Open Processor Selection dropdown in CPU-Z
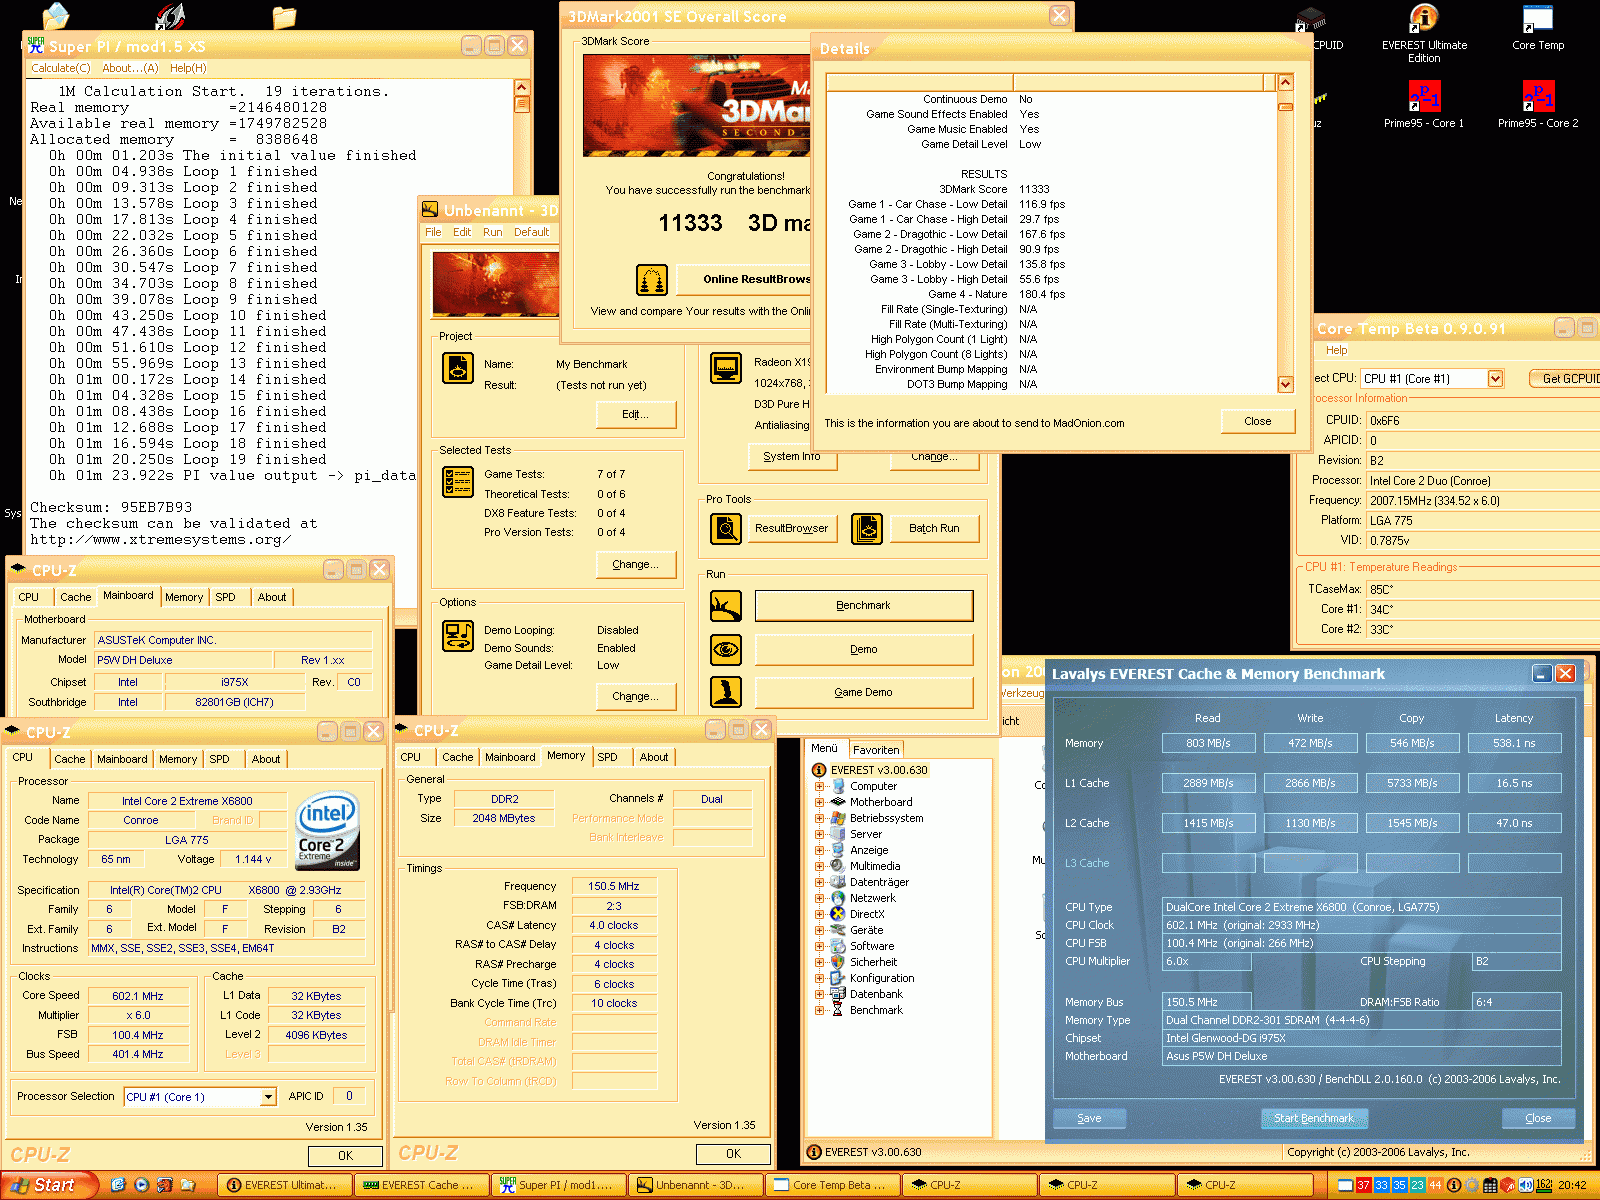1600x1200 pixels. coord(268,1097)
